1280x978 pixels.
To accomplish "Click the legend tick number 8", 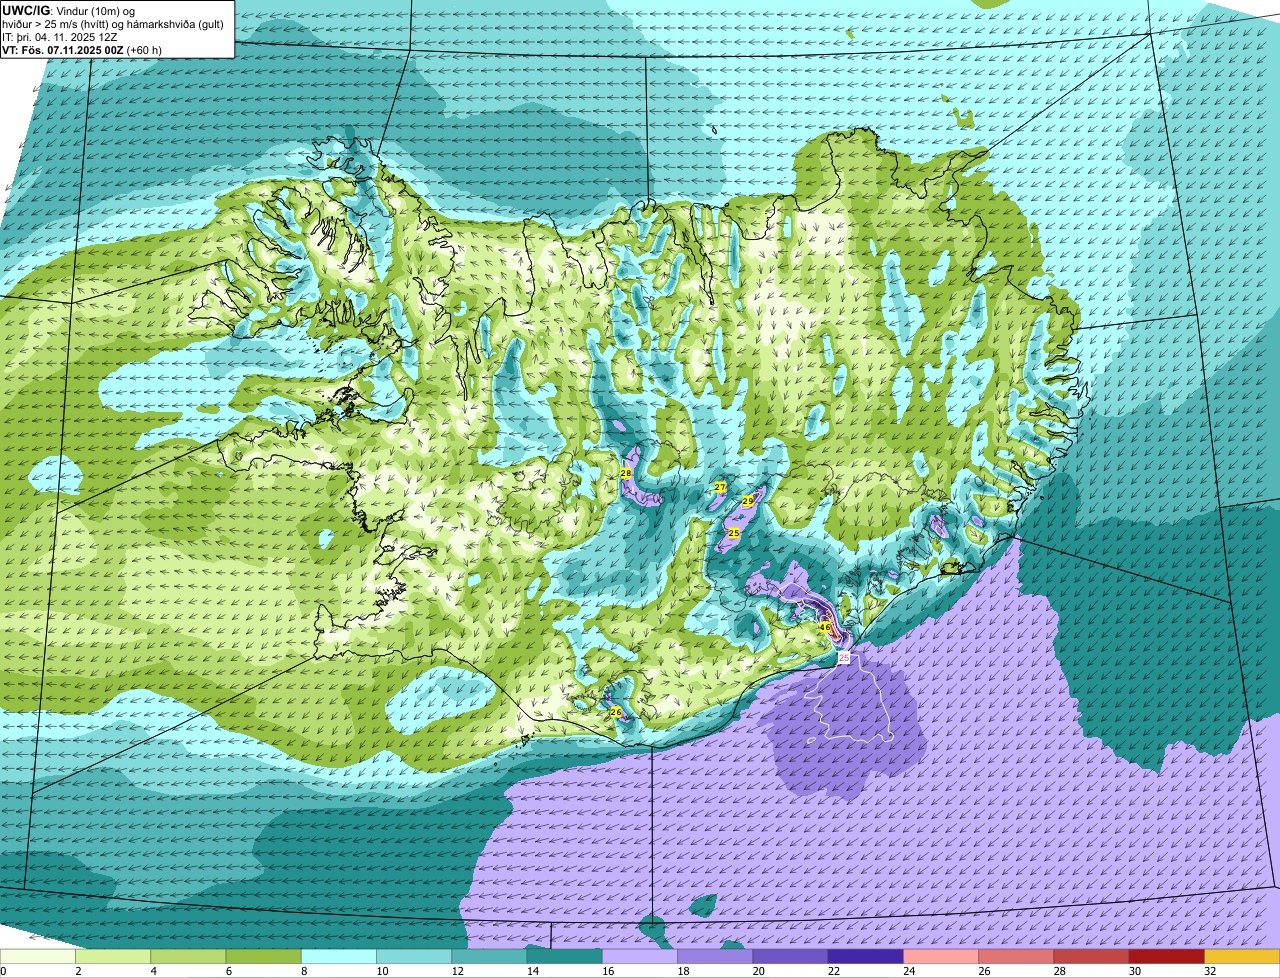I will (302, 971).
